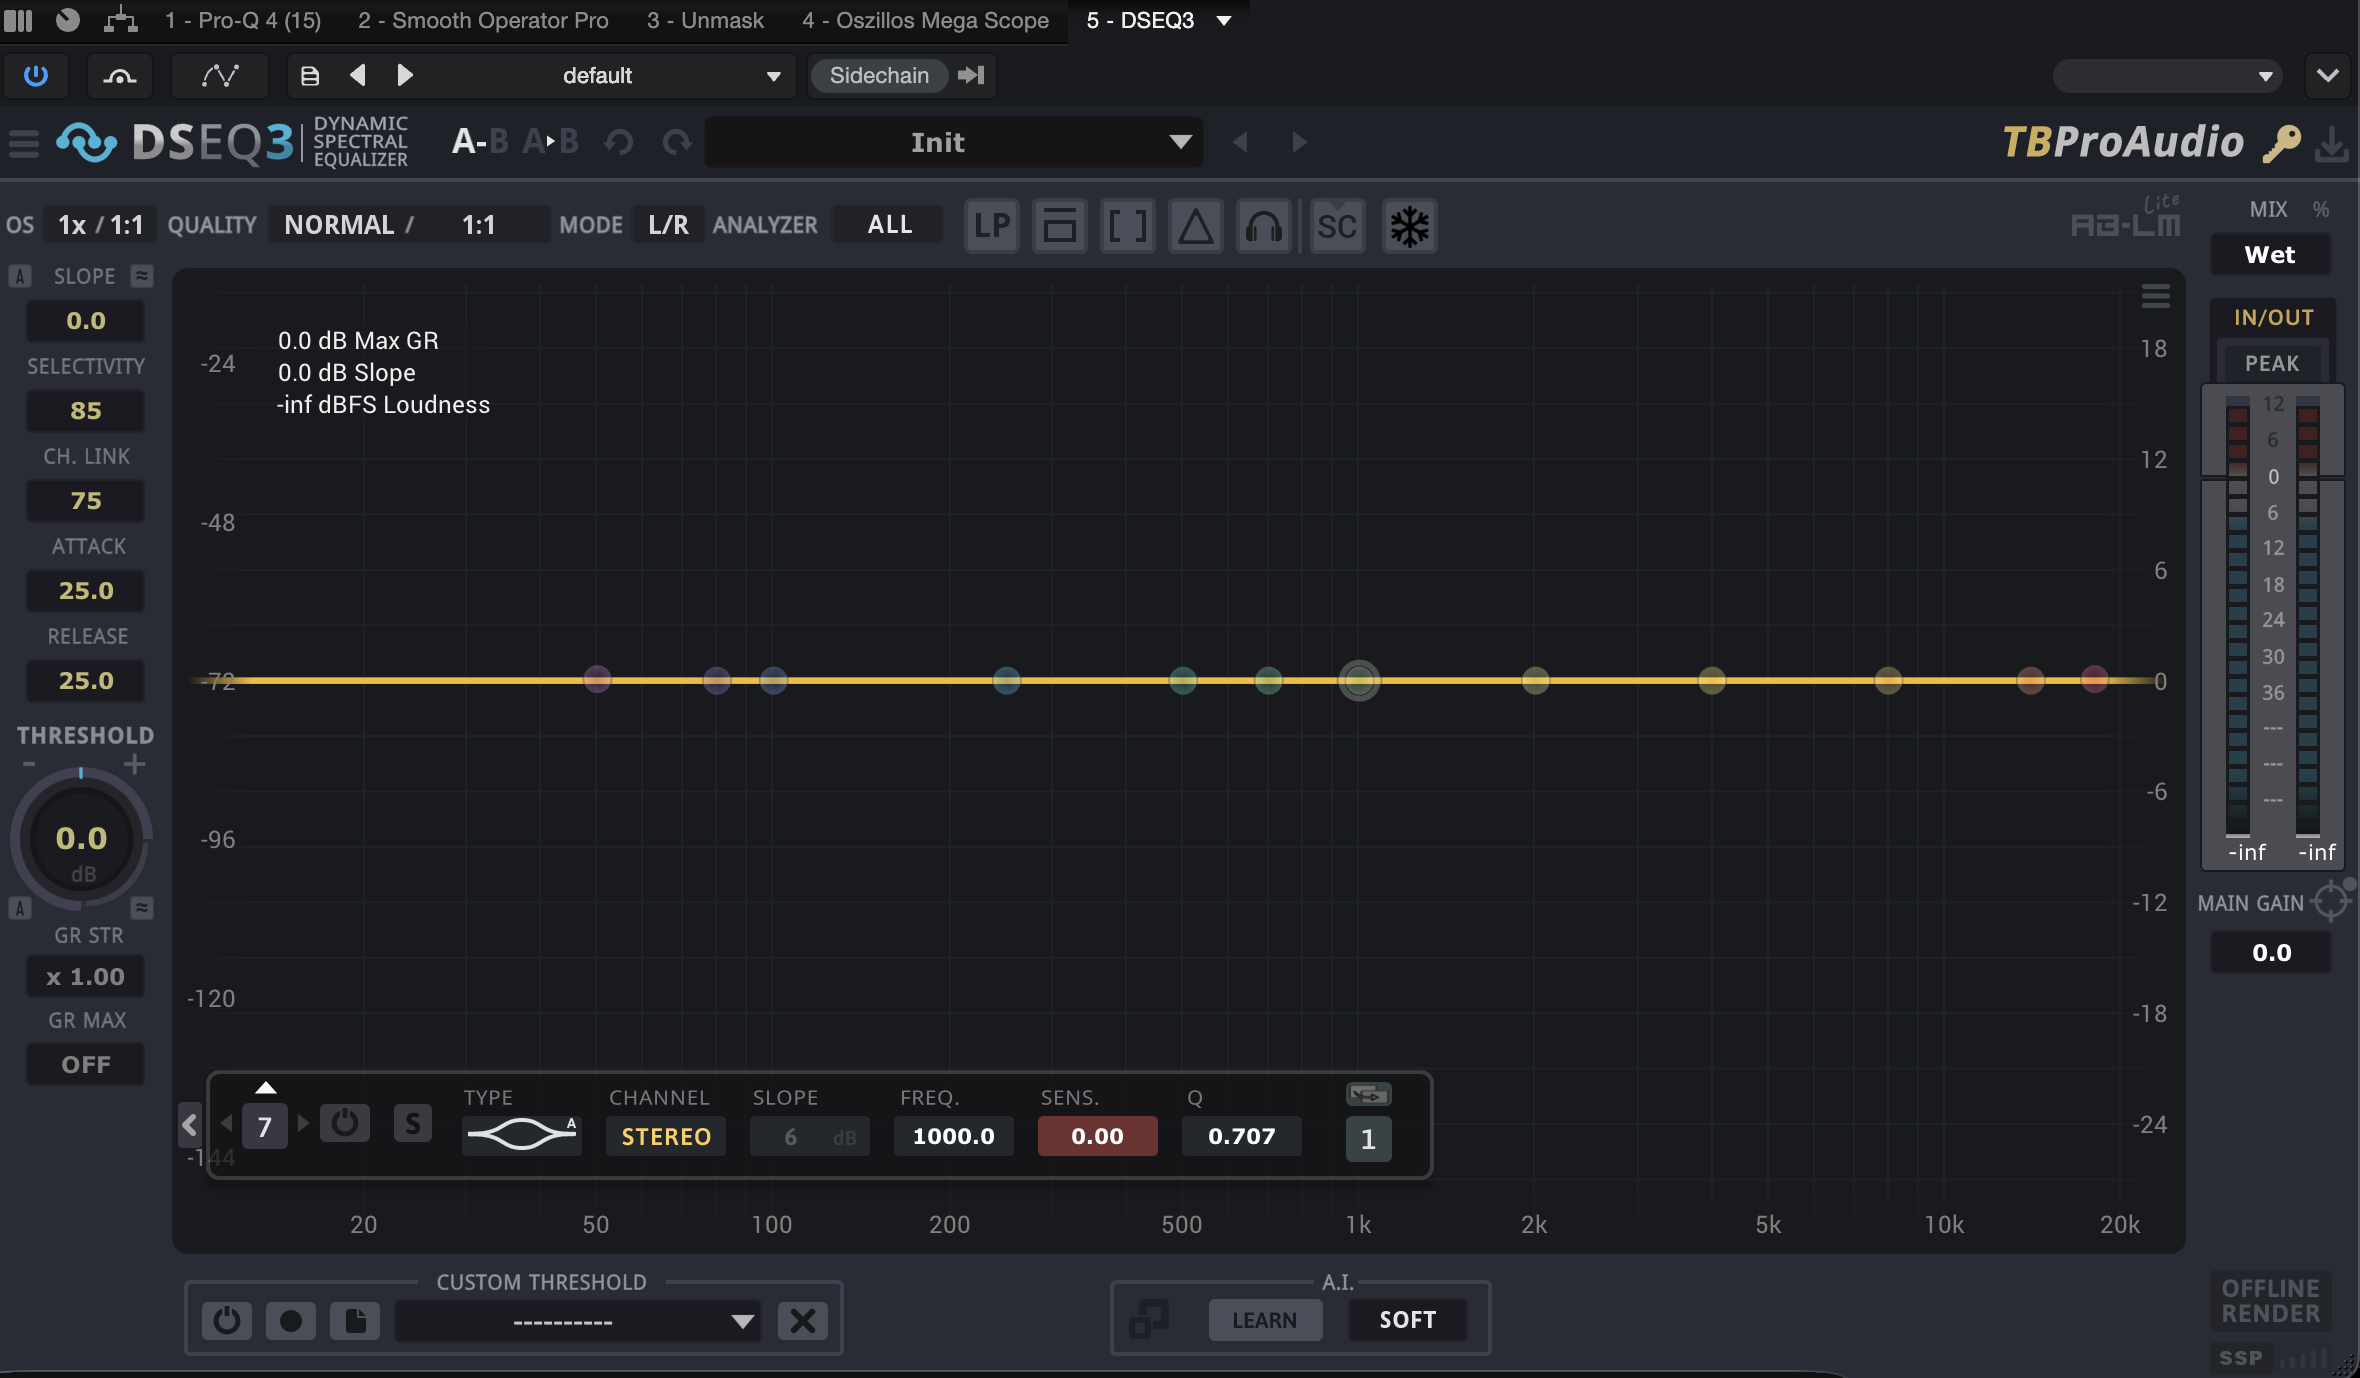Screen dimensions: 2360x1378
Task: Toggle the slope auto A button
Action: [x=20, y=276]
